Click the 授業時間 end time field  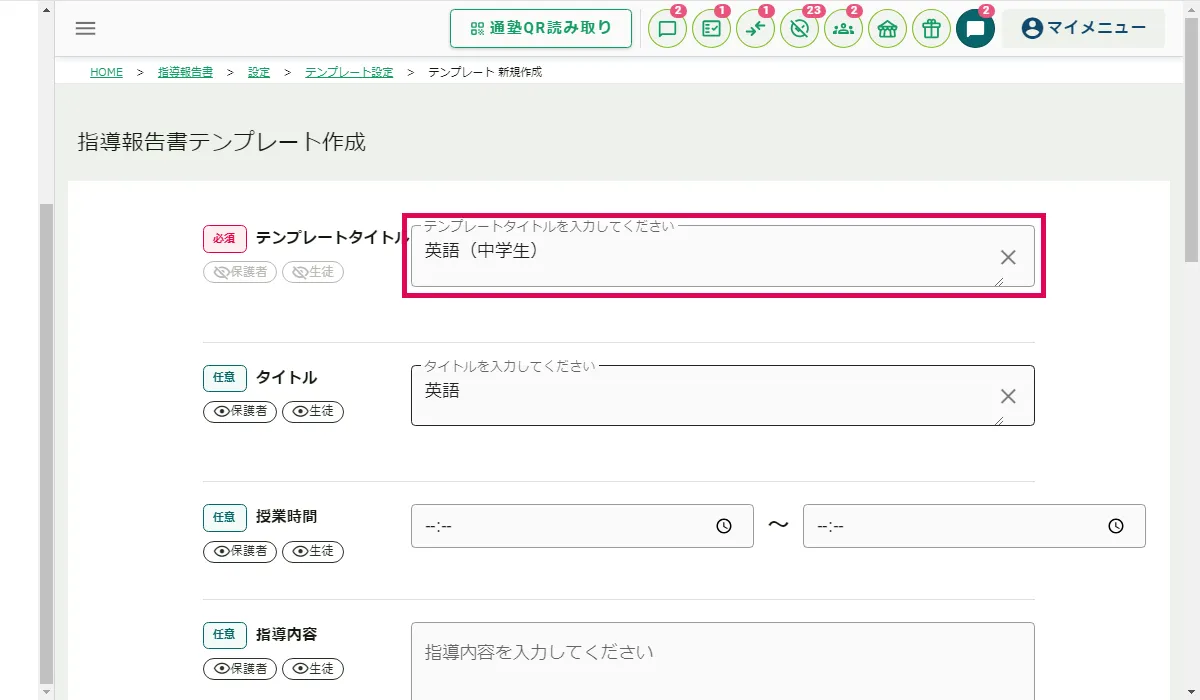click(974, 526)
